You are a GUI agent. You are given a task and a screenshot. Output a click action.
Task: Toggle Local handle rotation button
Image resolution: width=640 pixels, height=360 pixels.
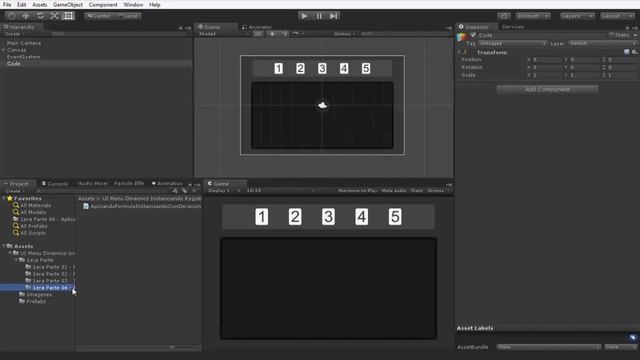(128, 16)
